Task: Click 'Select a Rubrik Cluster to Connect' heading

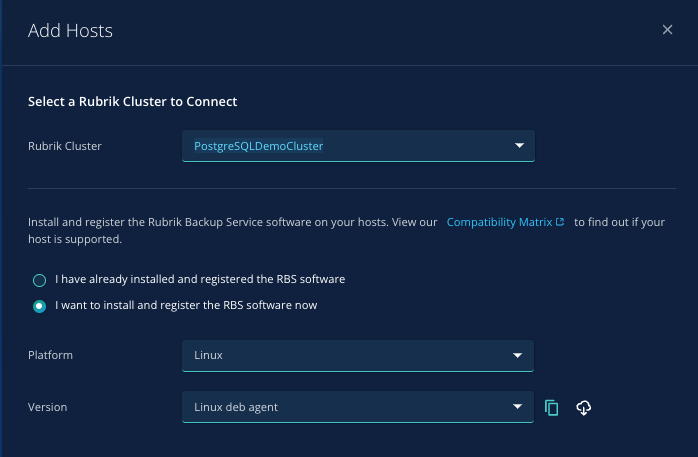Action: tap(132, 101)
